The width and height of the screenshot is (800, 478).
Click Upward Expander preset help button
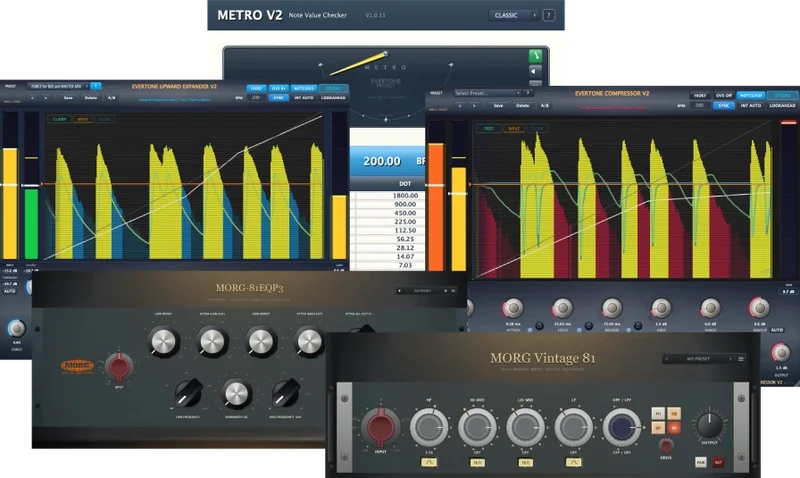point(95,86)
